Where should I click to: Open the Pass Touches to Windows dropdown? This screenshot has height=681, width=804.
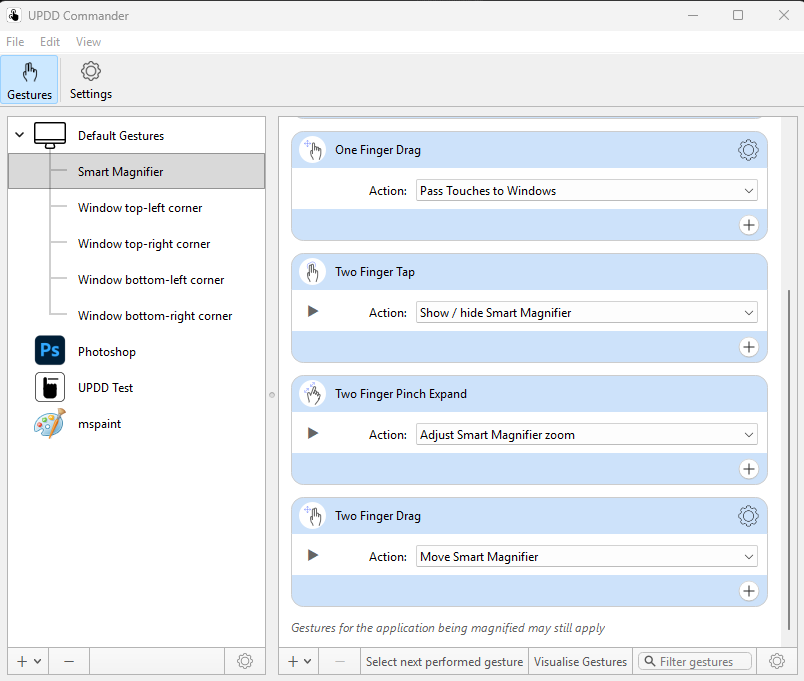pyautogui.click(x=587, y=191)
